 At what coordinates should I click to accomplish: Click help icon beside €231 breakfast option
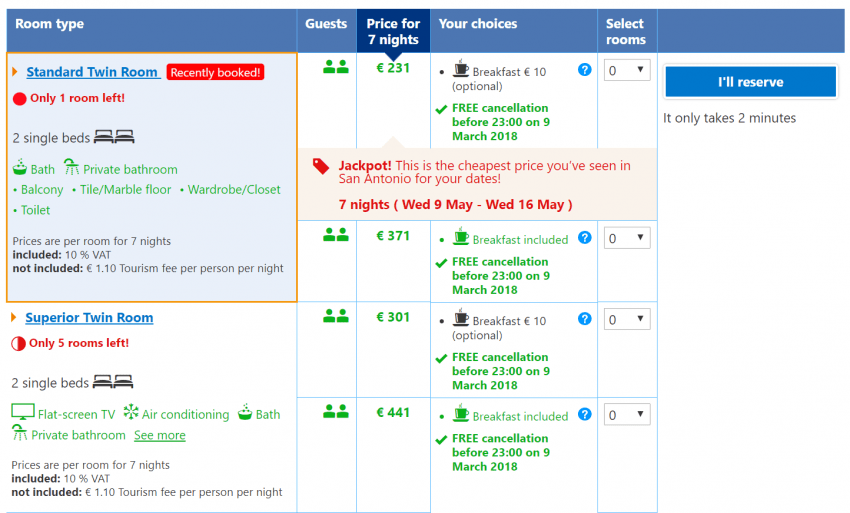pos(585,69)
